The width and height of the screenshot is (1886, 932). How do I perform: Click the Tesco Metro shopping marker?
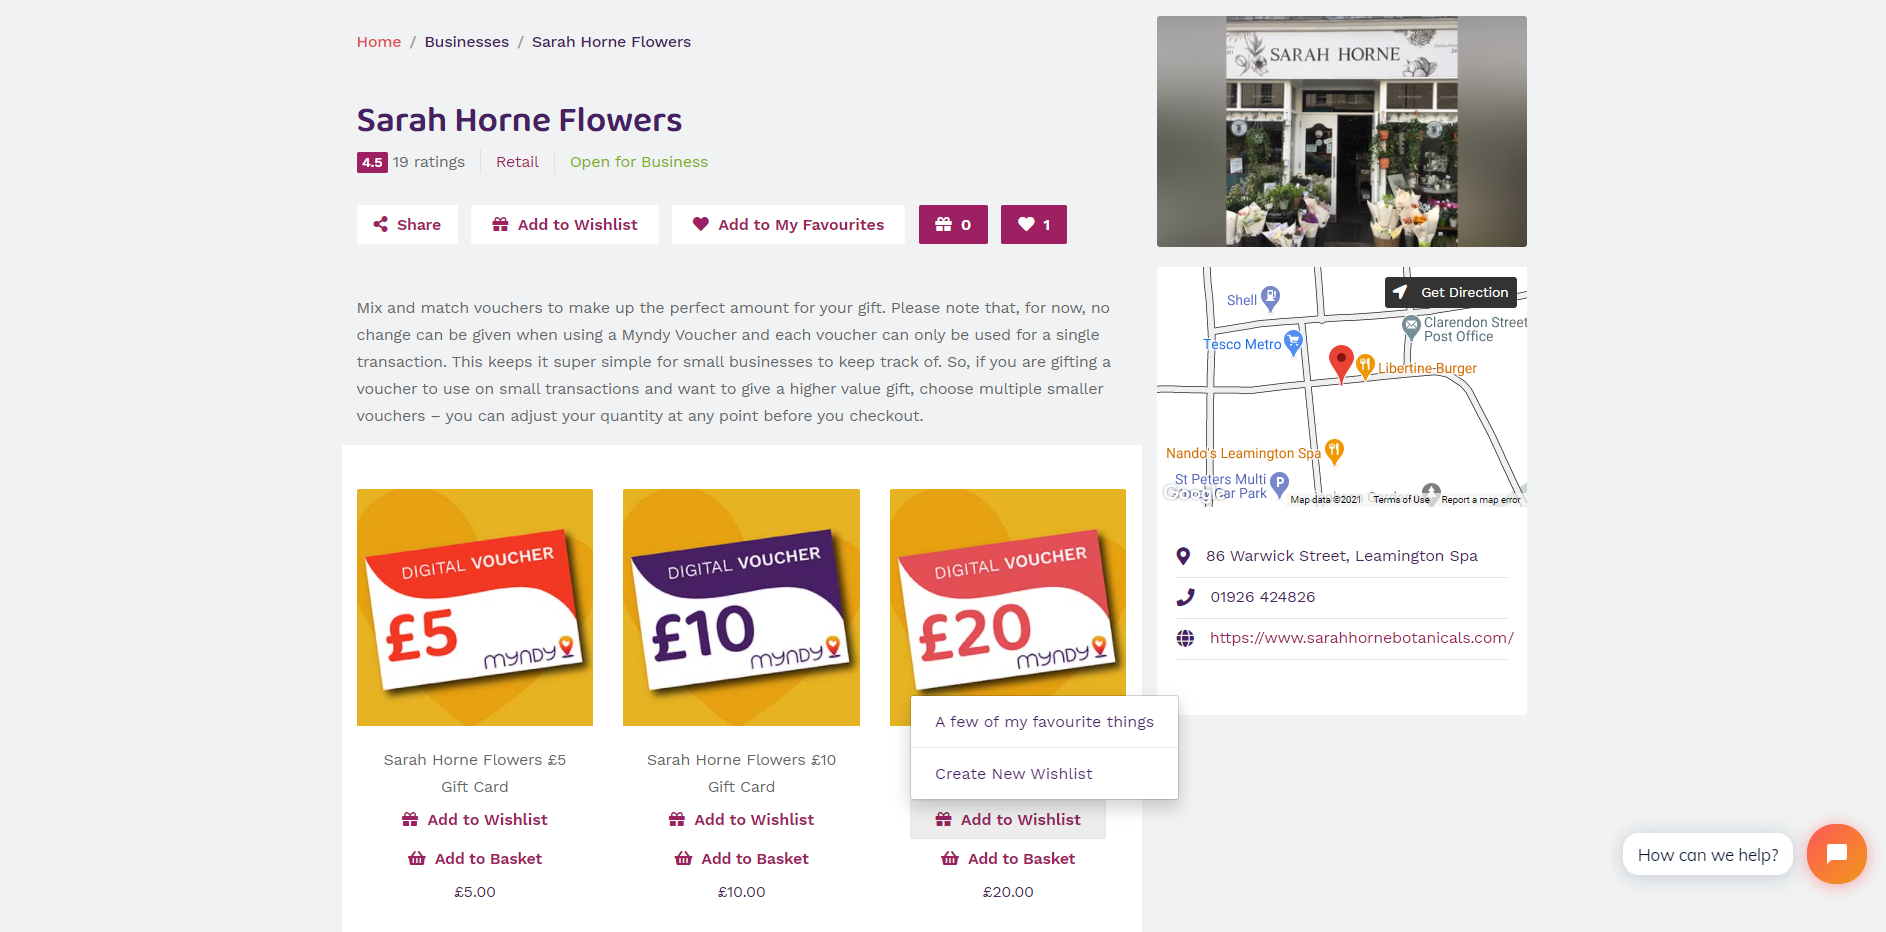coord(1293,343)
